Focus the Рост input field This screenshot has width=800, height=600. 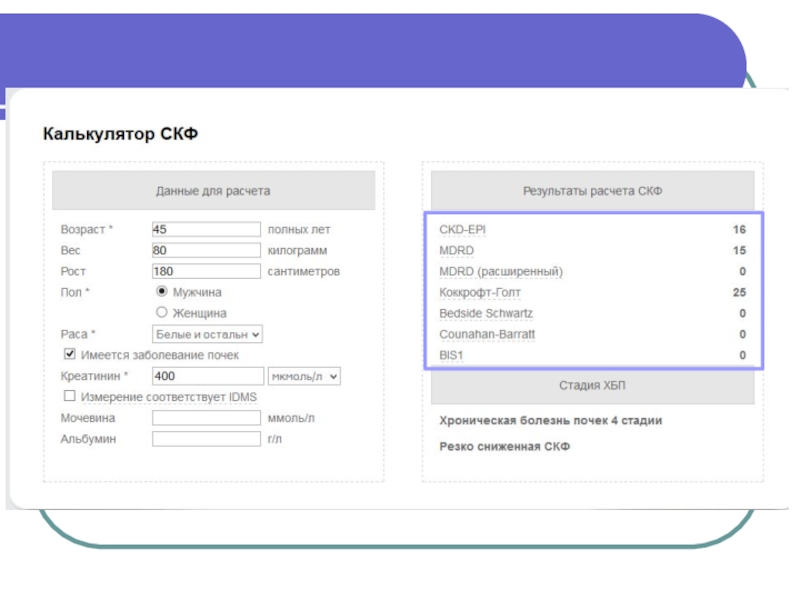pos(206,271)
